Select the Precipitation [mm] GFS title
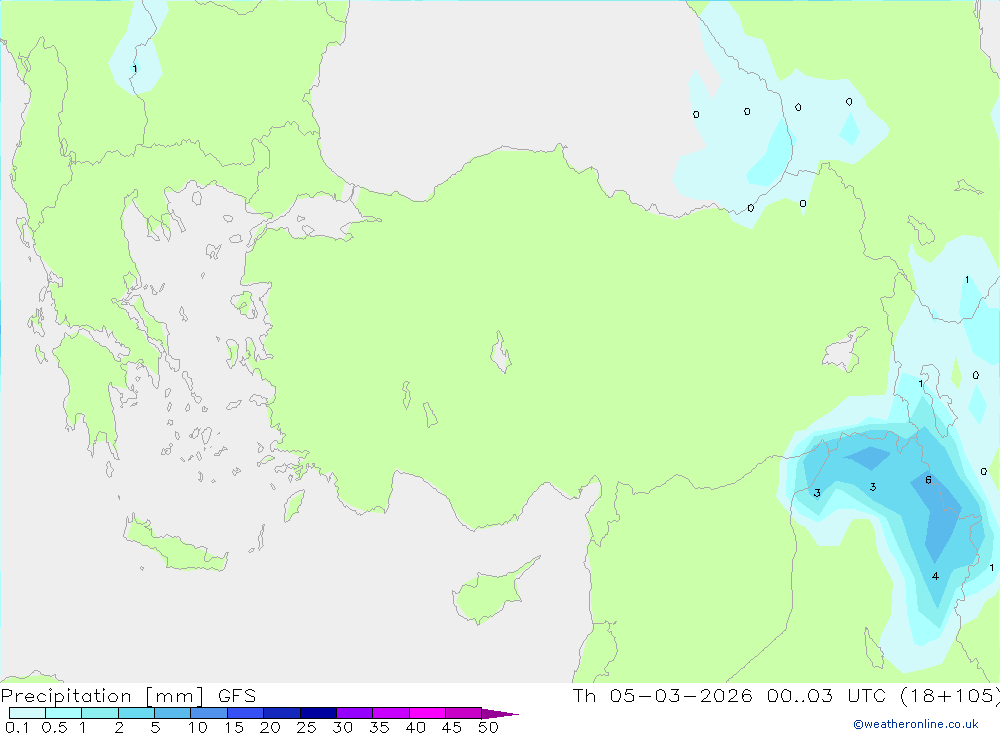Screen dimensions: 1000x733 (128, 696)
